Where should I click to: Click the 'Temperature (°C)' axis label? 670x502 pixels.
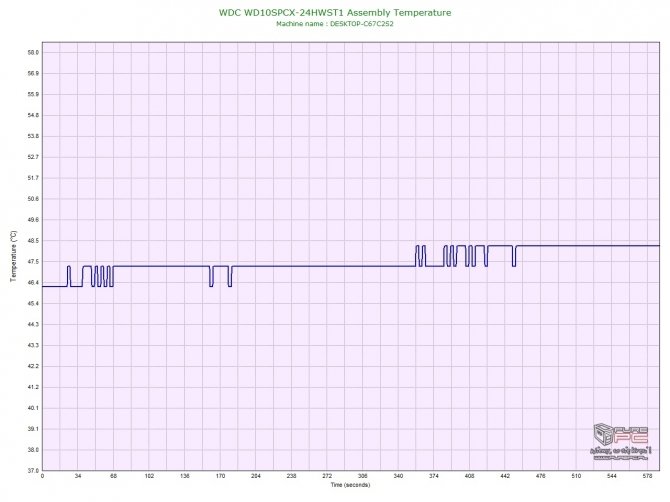pos(14,256)
